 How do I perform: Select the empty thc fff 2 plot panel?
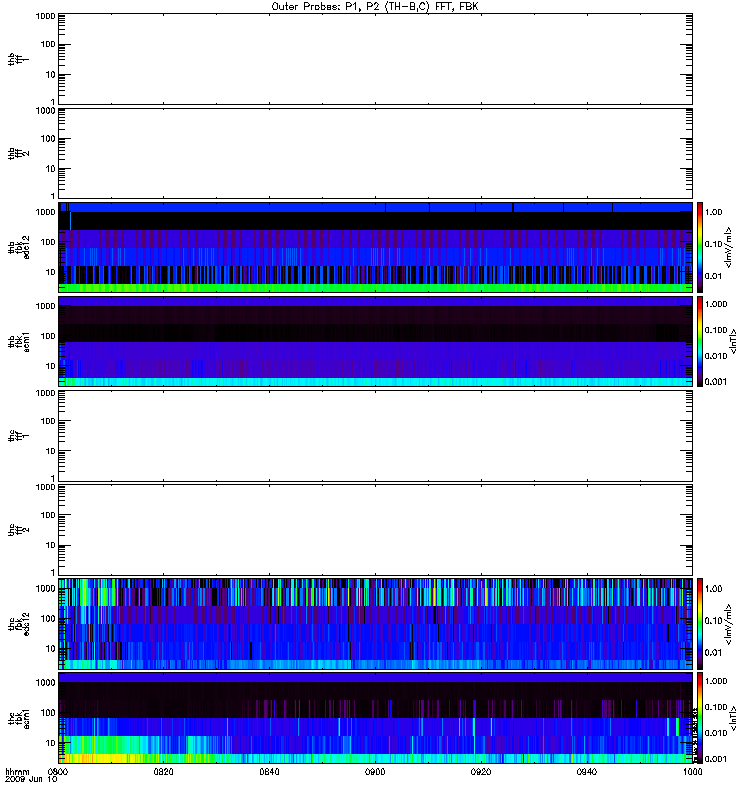tap(375, 530)
